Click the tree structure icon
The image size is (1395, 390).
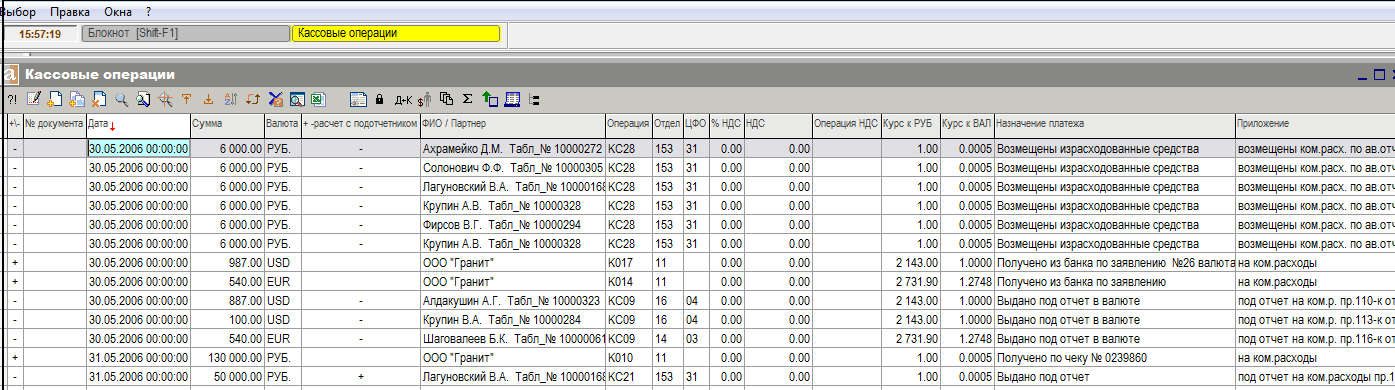tap(533, 100)
